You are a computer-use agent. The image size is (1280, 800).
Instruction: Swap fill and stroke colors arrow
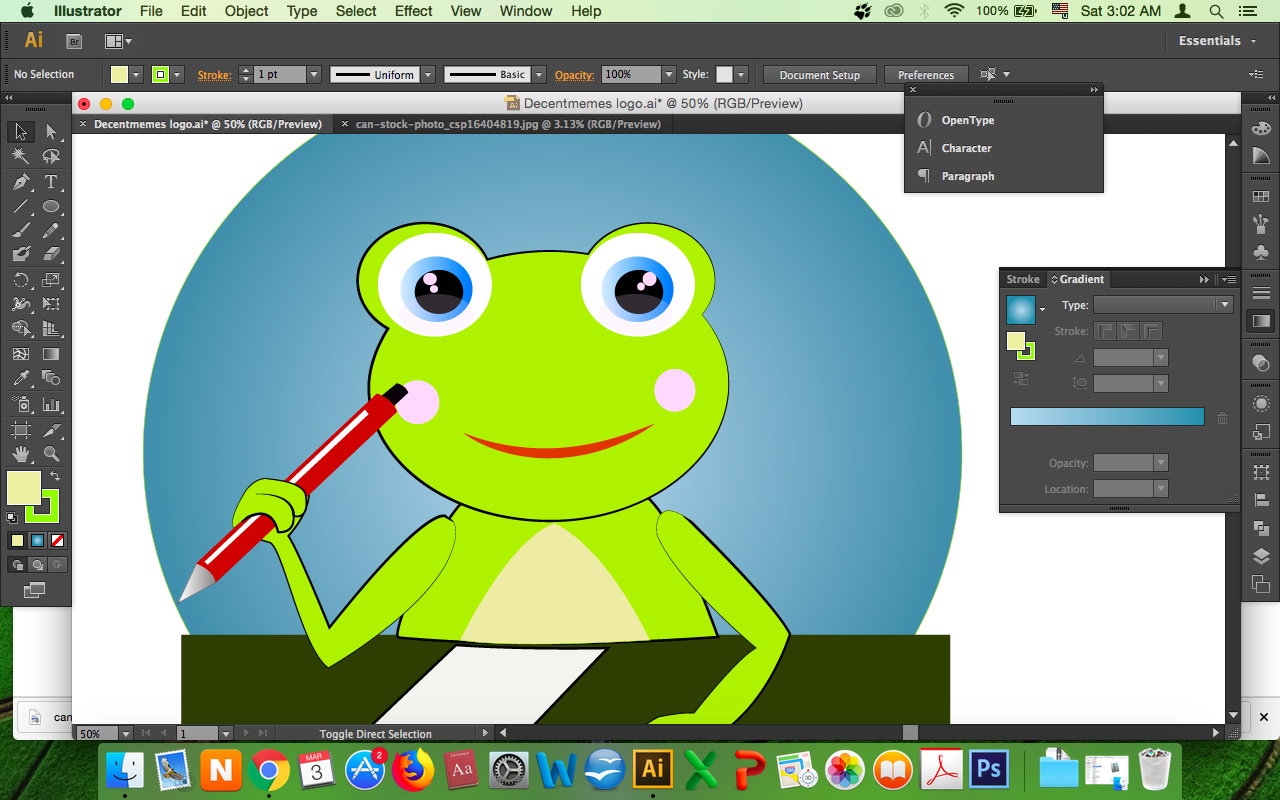coord(55,476)
